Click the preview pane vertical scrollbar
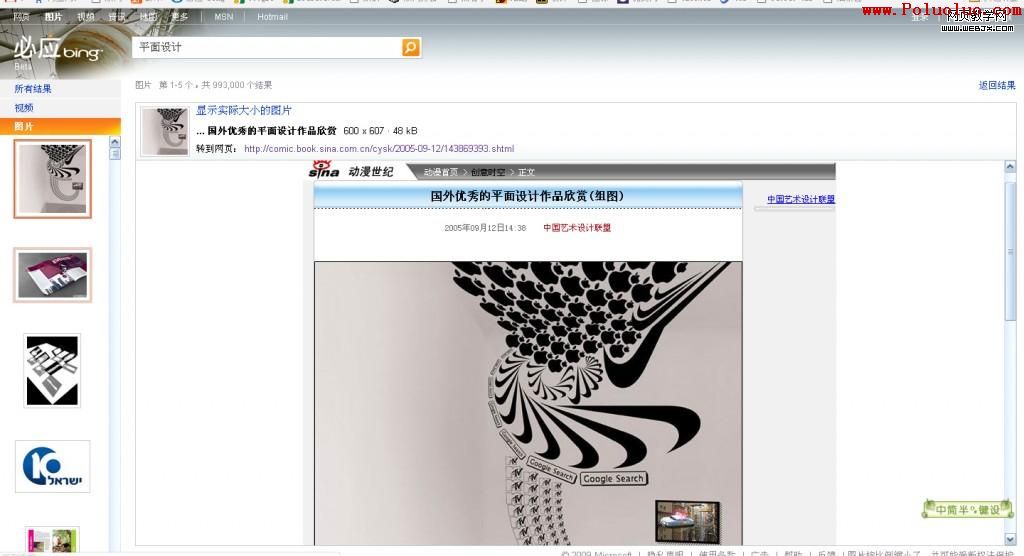This screenshot has height=556, width=1024. 1009,300
